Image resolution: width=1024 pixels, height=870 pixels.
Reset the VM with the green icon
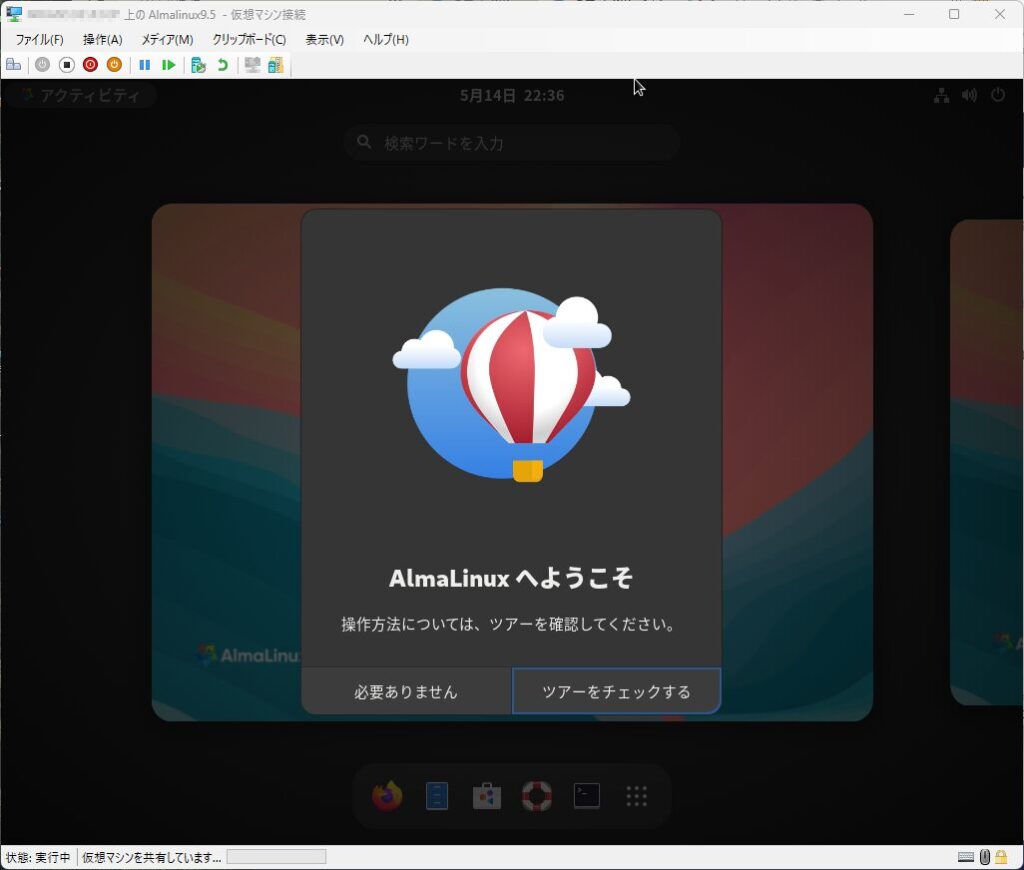point(168,65)
